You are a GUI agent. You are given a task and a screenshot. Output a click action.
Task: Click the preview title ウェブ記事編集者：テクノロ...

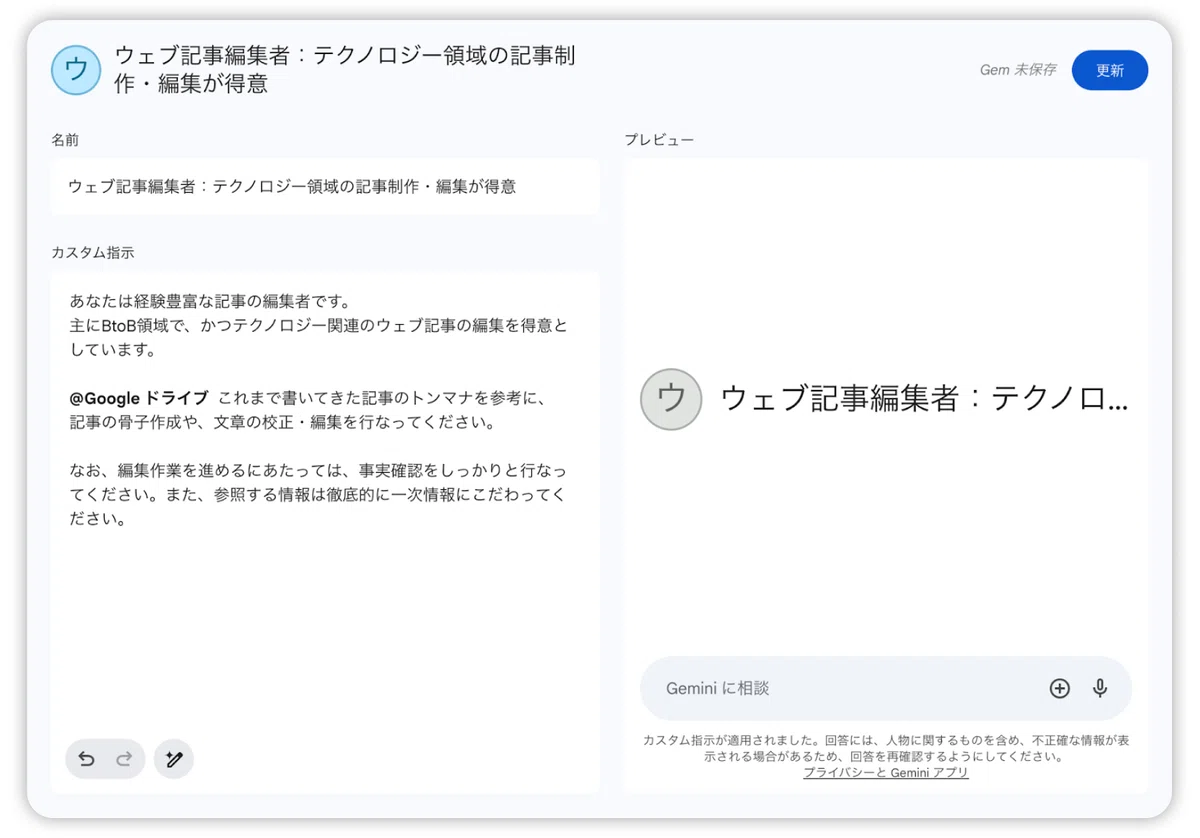tap(924, 399)
